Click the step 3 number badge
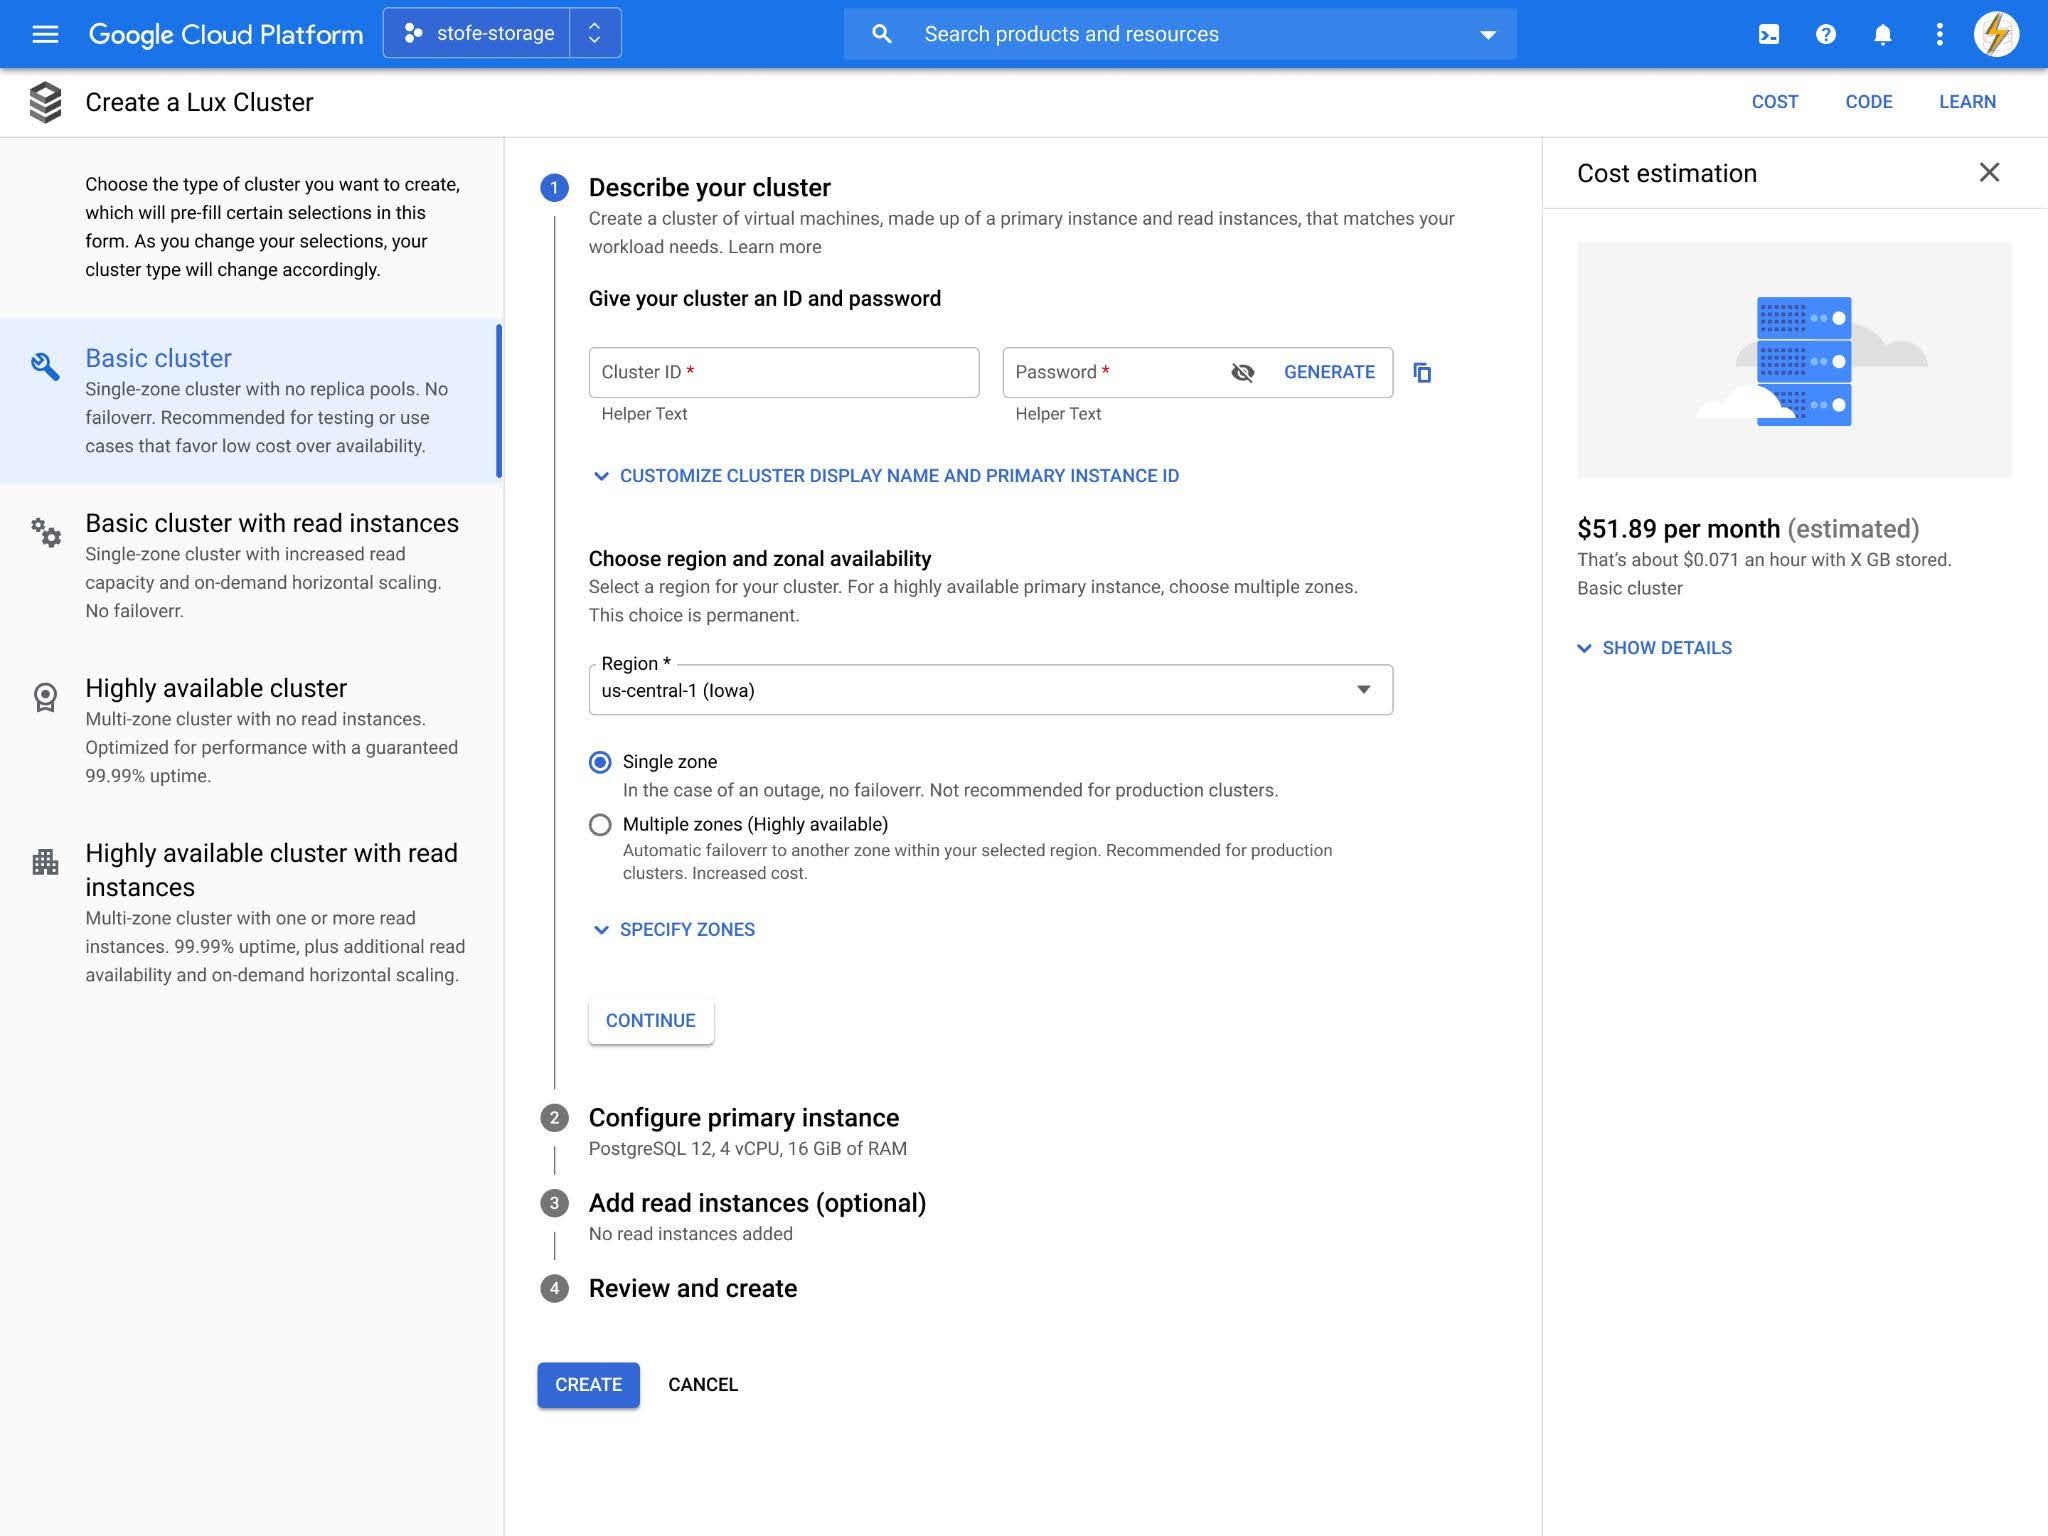Image resolution: width=2048 pixels, height=1536 pixels. point(554,1203)
